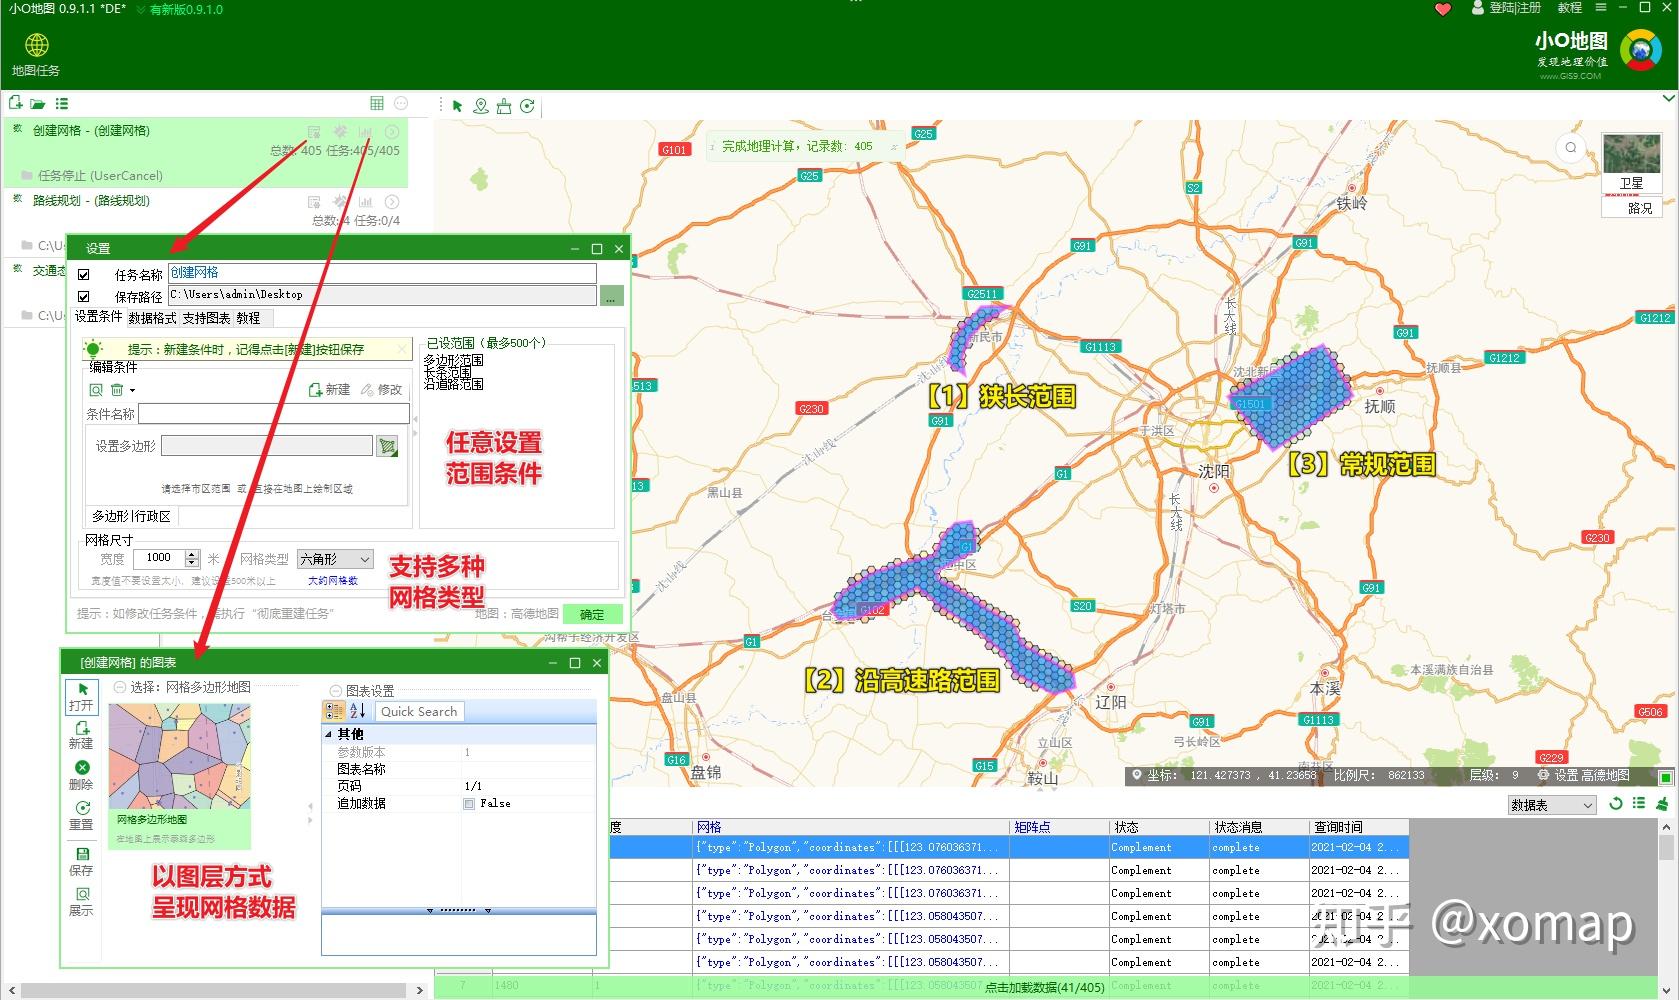Click the red heart favorite icon
This screenshot has height=1000, width=1679.
click(1442, 9)
